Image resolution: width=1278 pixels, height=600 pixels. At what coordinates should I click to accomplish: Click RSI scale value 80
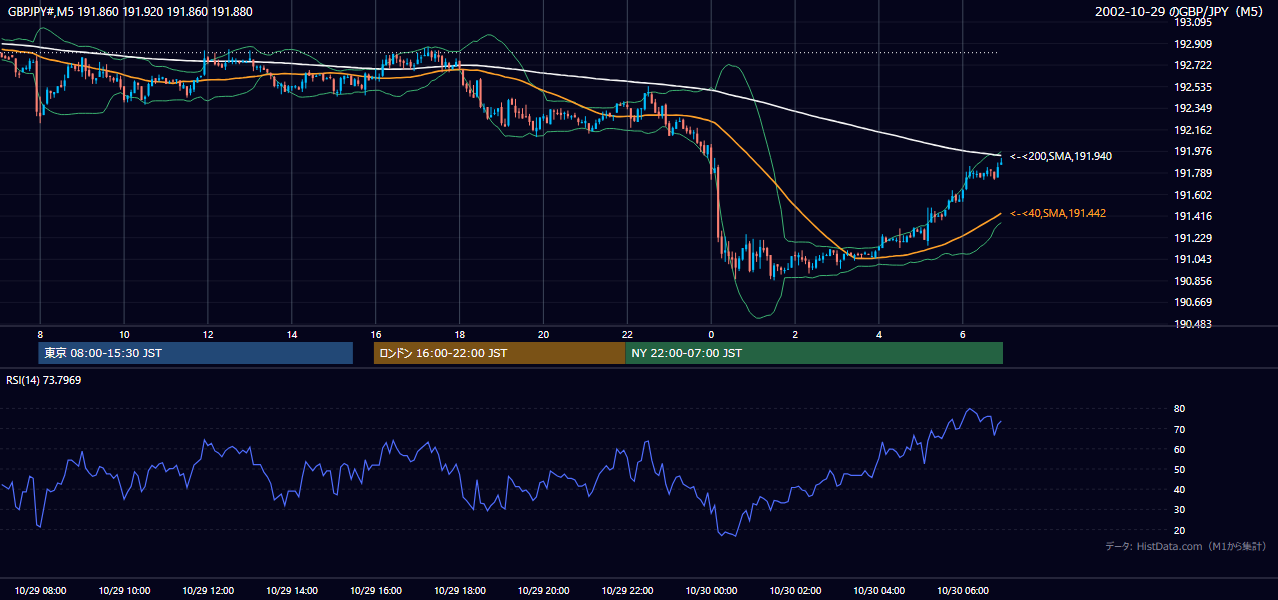(x=1180, y=409)
